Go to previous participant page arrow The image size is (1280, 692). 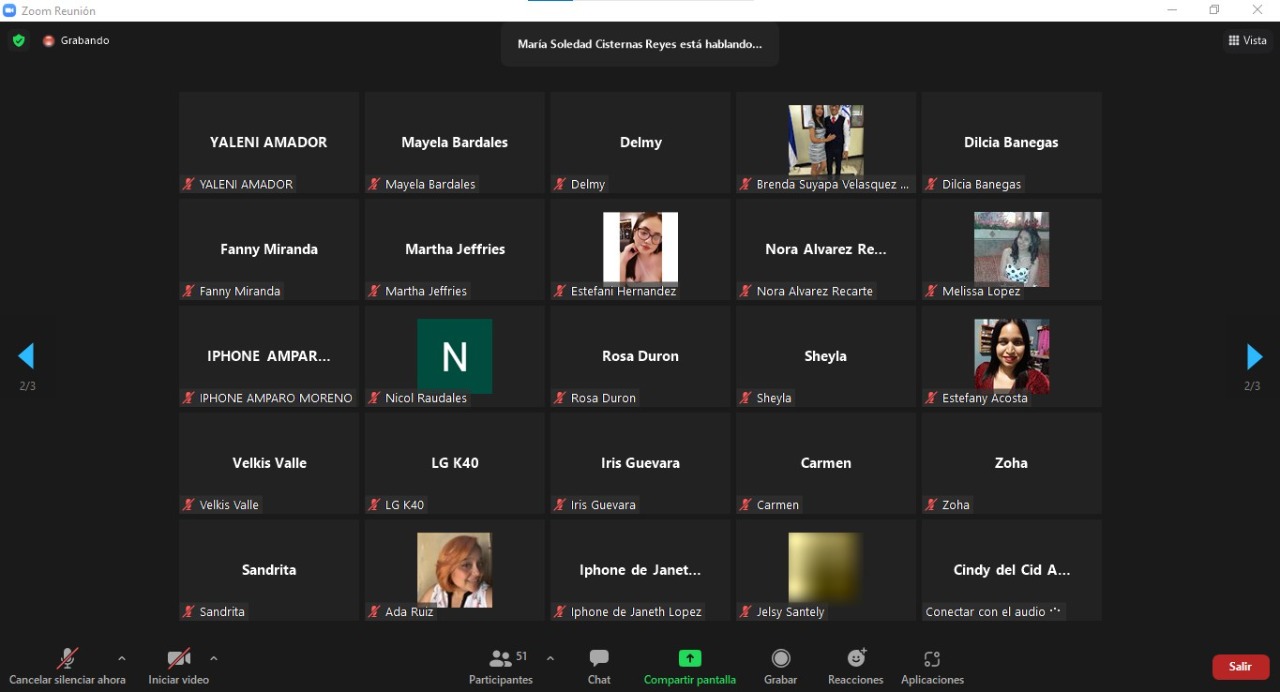(27, 357)
